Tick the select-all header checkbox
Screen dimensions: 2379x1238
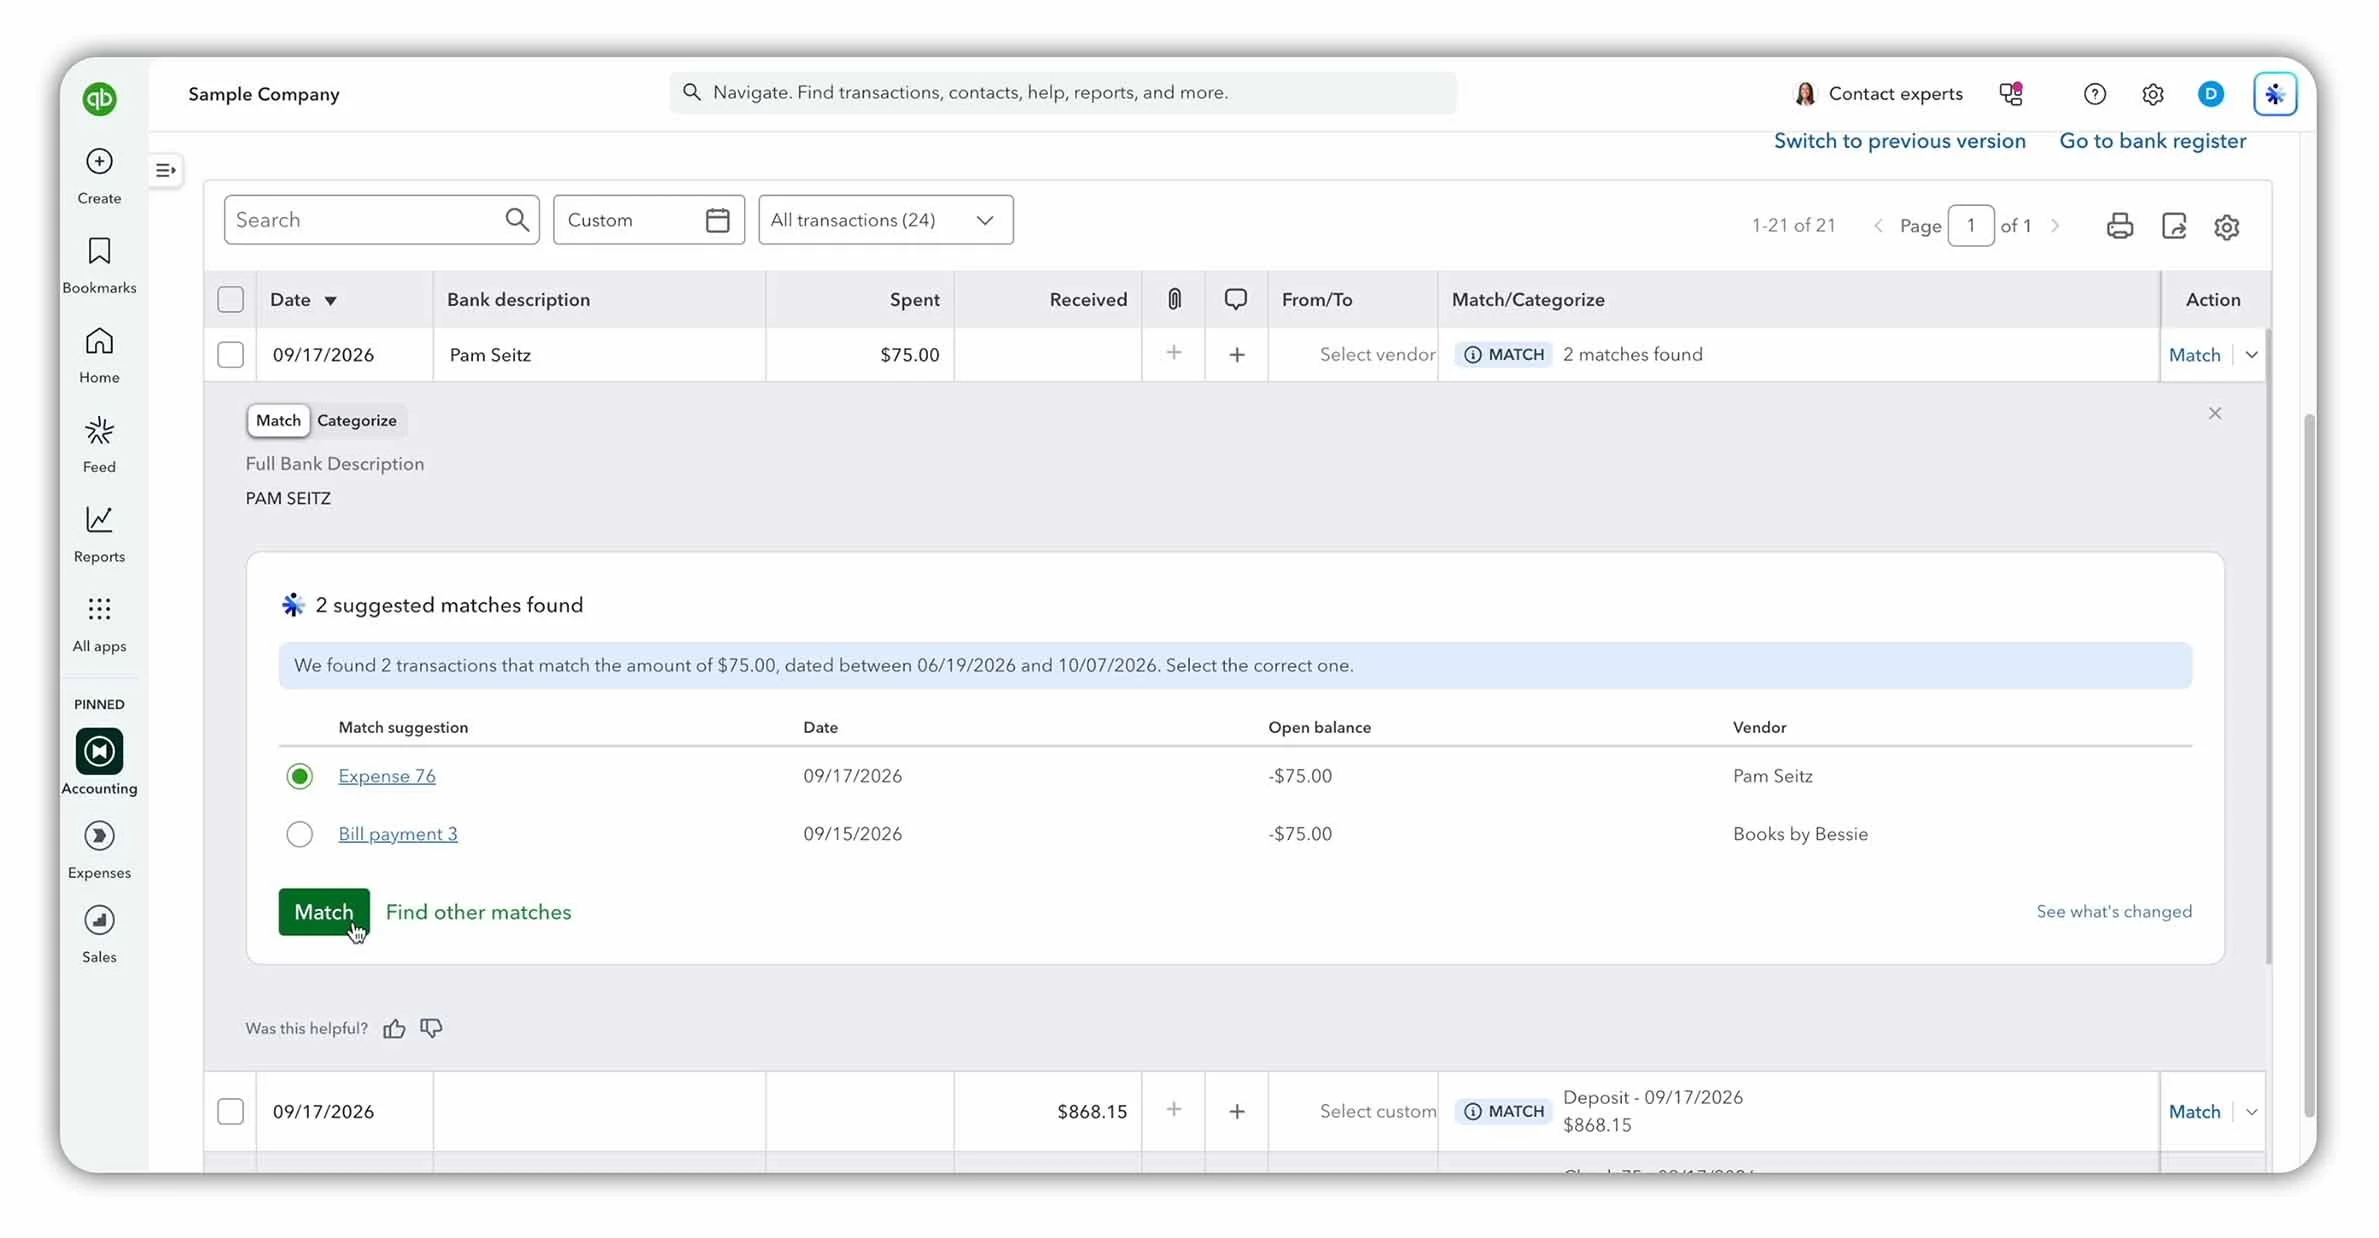pos(230,300)
